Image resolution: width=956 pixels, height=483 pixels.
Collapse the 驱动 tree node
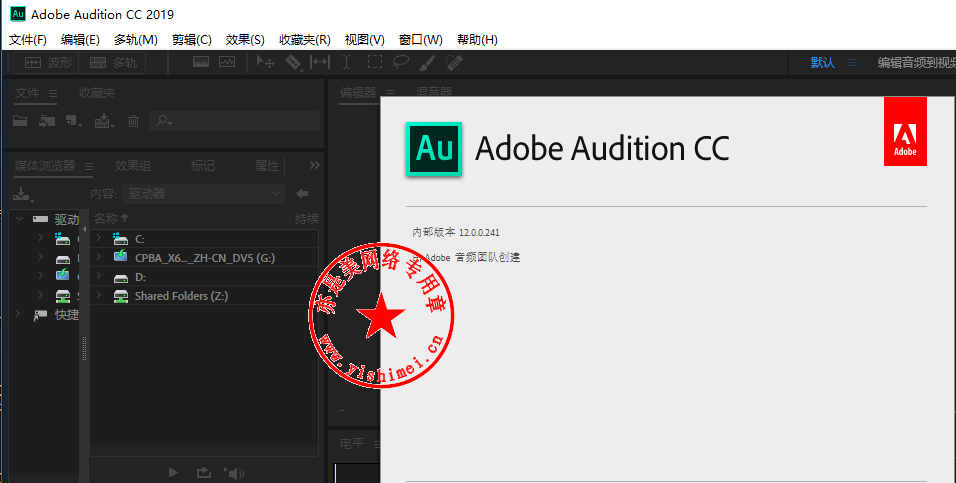[20, 219]
